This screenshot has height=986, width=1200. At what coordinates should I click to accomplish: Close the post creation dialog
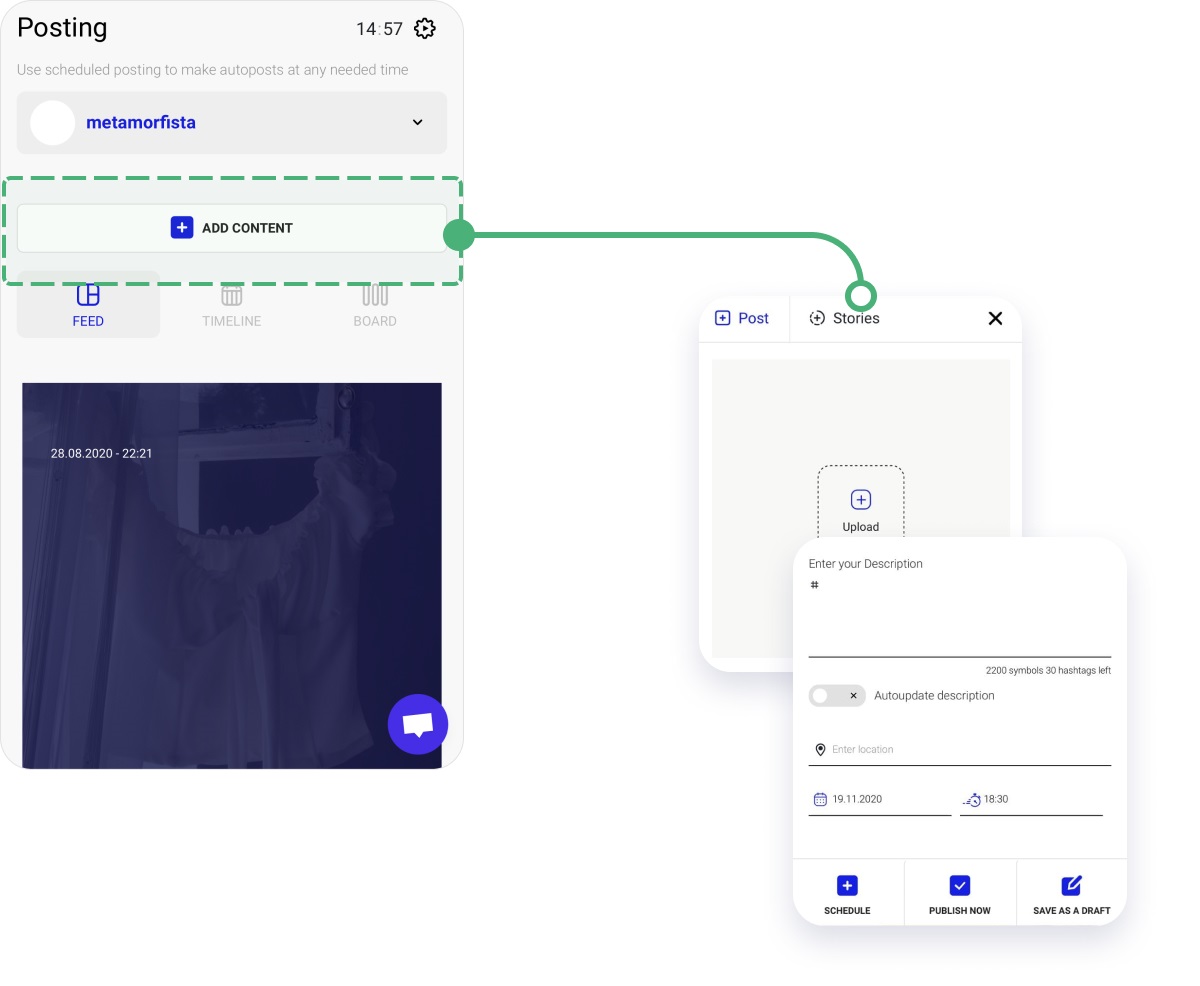click(x=995, y=318)
